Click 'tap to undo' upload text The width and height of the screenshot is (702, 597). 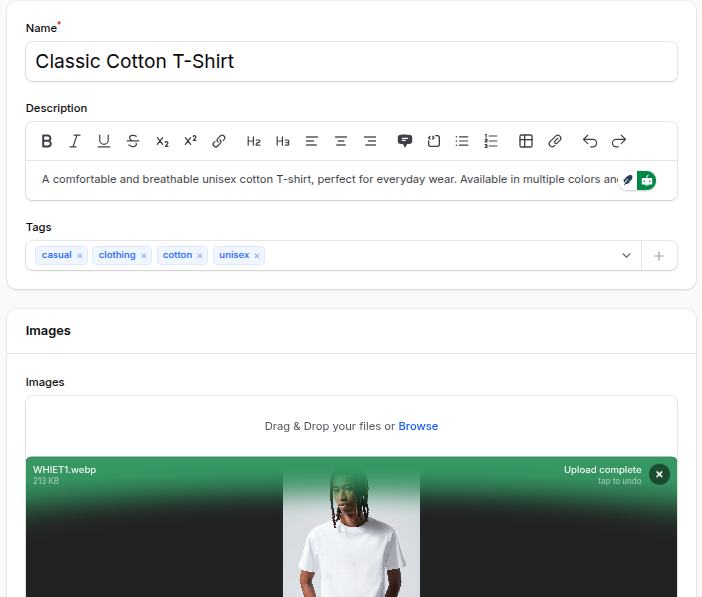[x=620, y=481]
